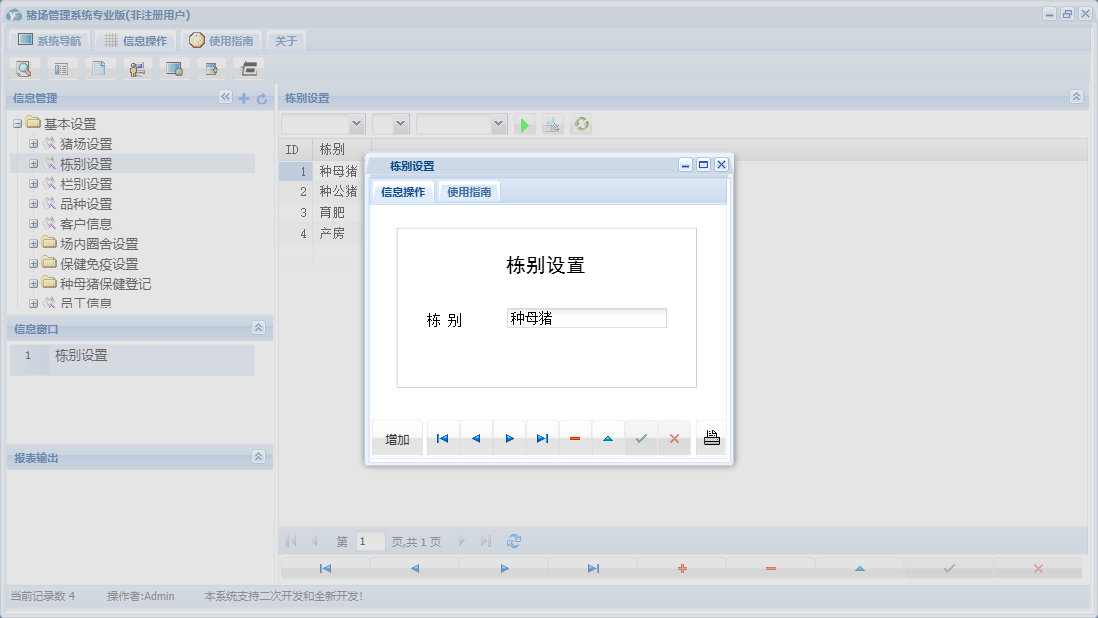This screenshot has height=618, width=1098.
Task: Collapse the 信息窗口 panel
Action: coord(258,328)
